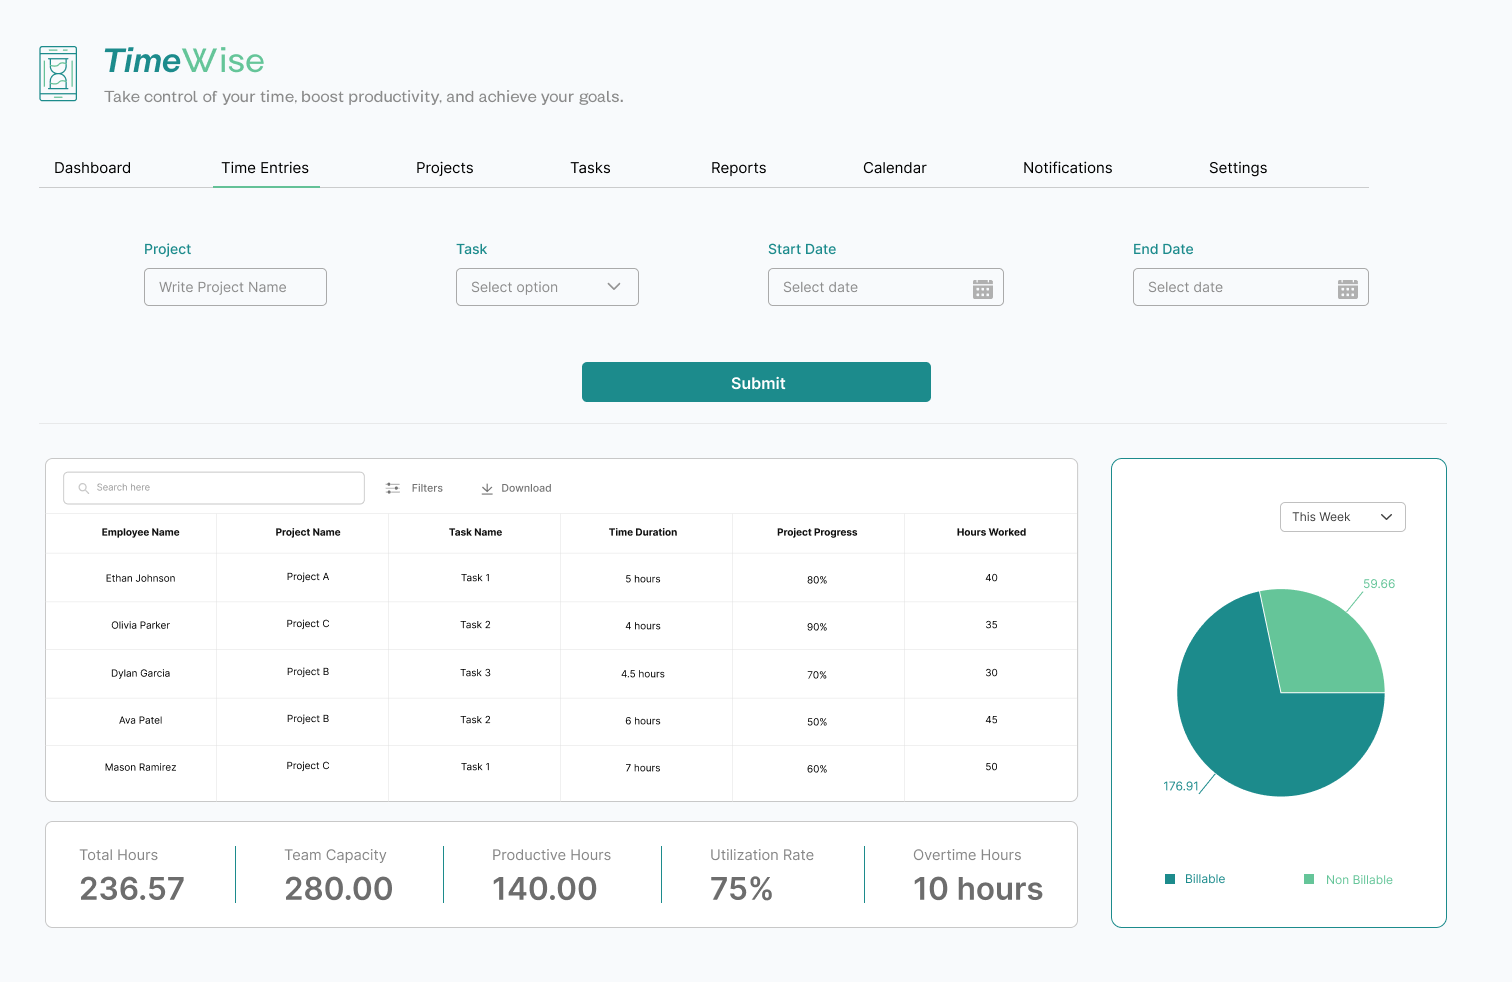This screenshot has width=1512, height=982.
Task: Click the Download icon above the table
Action: 487,487
